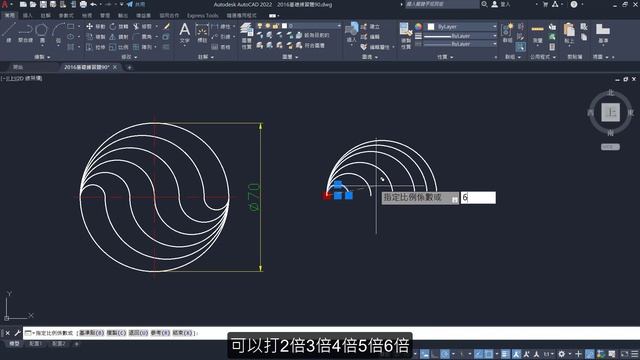Image resolution: width=640 pixels, height=360 pixels.
Task: Expand the Properties panel title
Action: [445, 57]
